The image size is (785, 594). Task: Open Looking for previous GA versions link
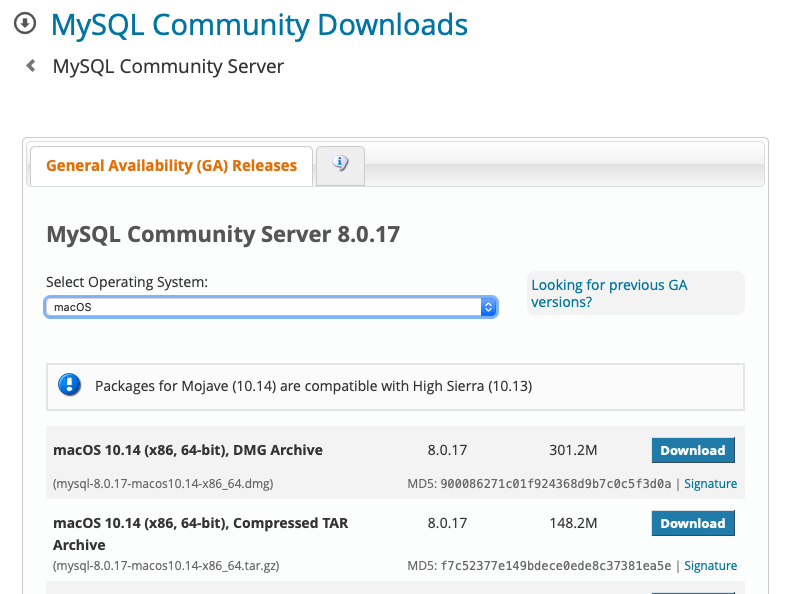click(609, 293)
